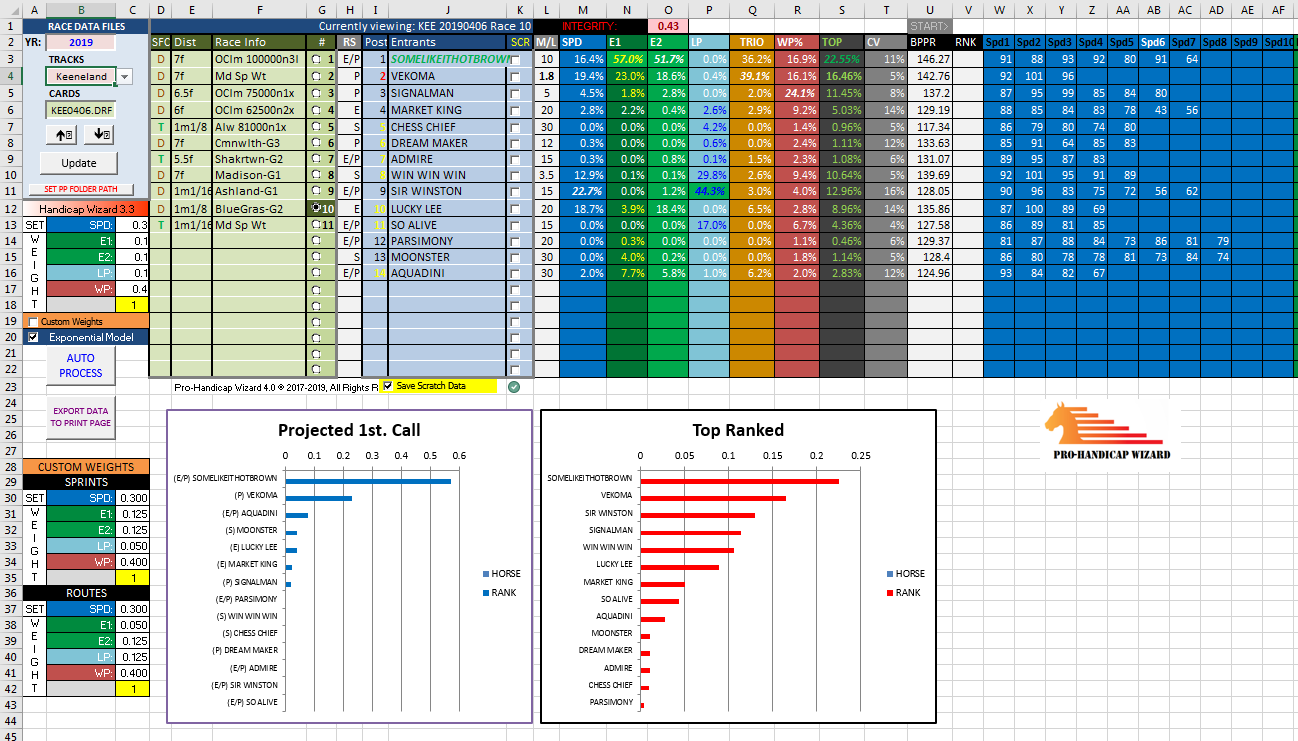
Task: Click the gray START button above BPPR
Action: 929,26
